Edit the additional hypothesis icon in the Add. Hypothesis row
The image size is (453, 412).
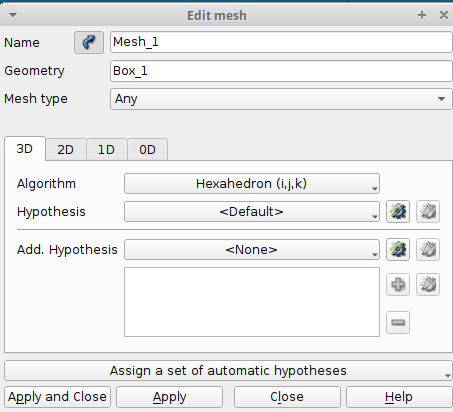428,249
